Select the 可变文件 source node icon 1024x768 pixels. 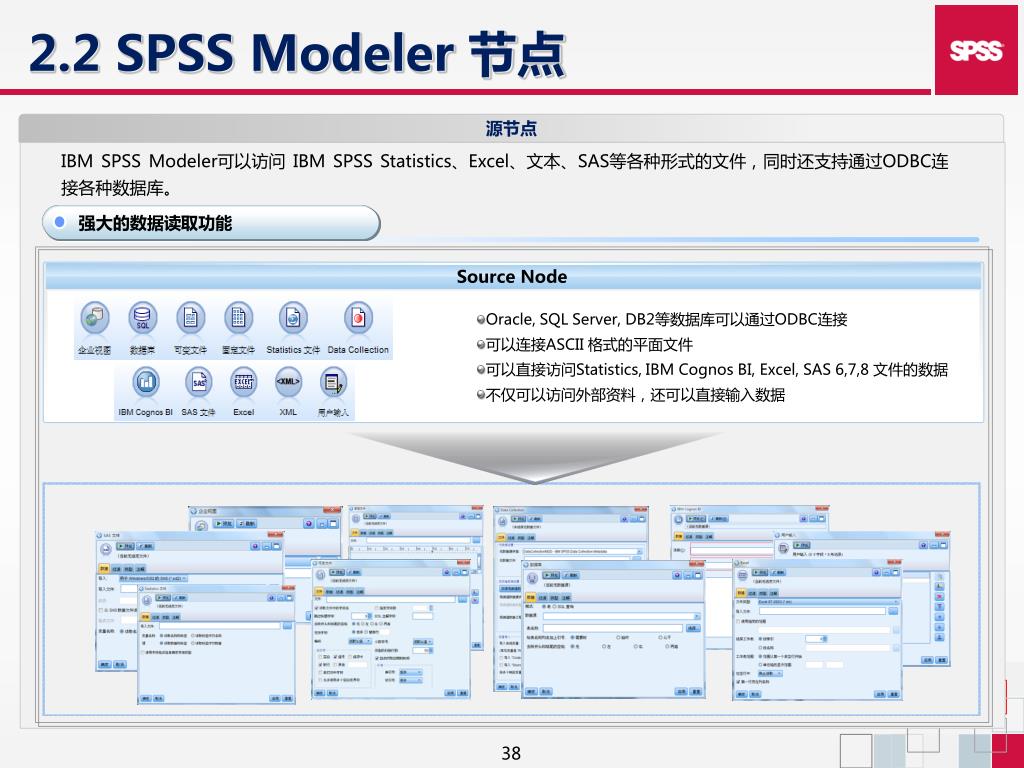coord(191,318)
